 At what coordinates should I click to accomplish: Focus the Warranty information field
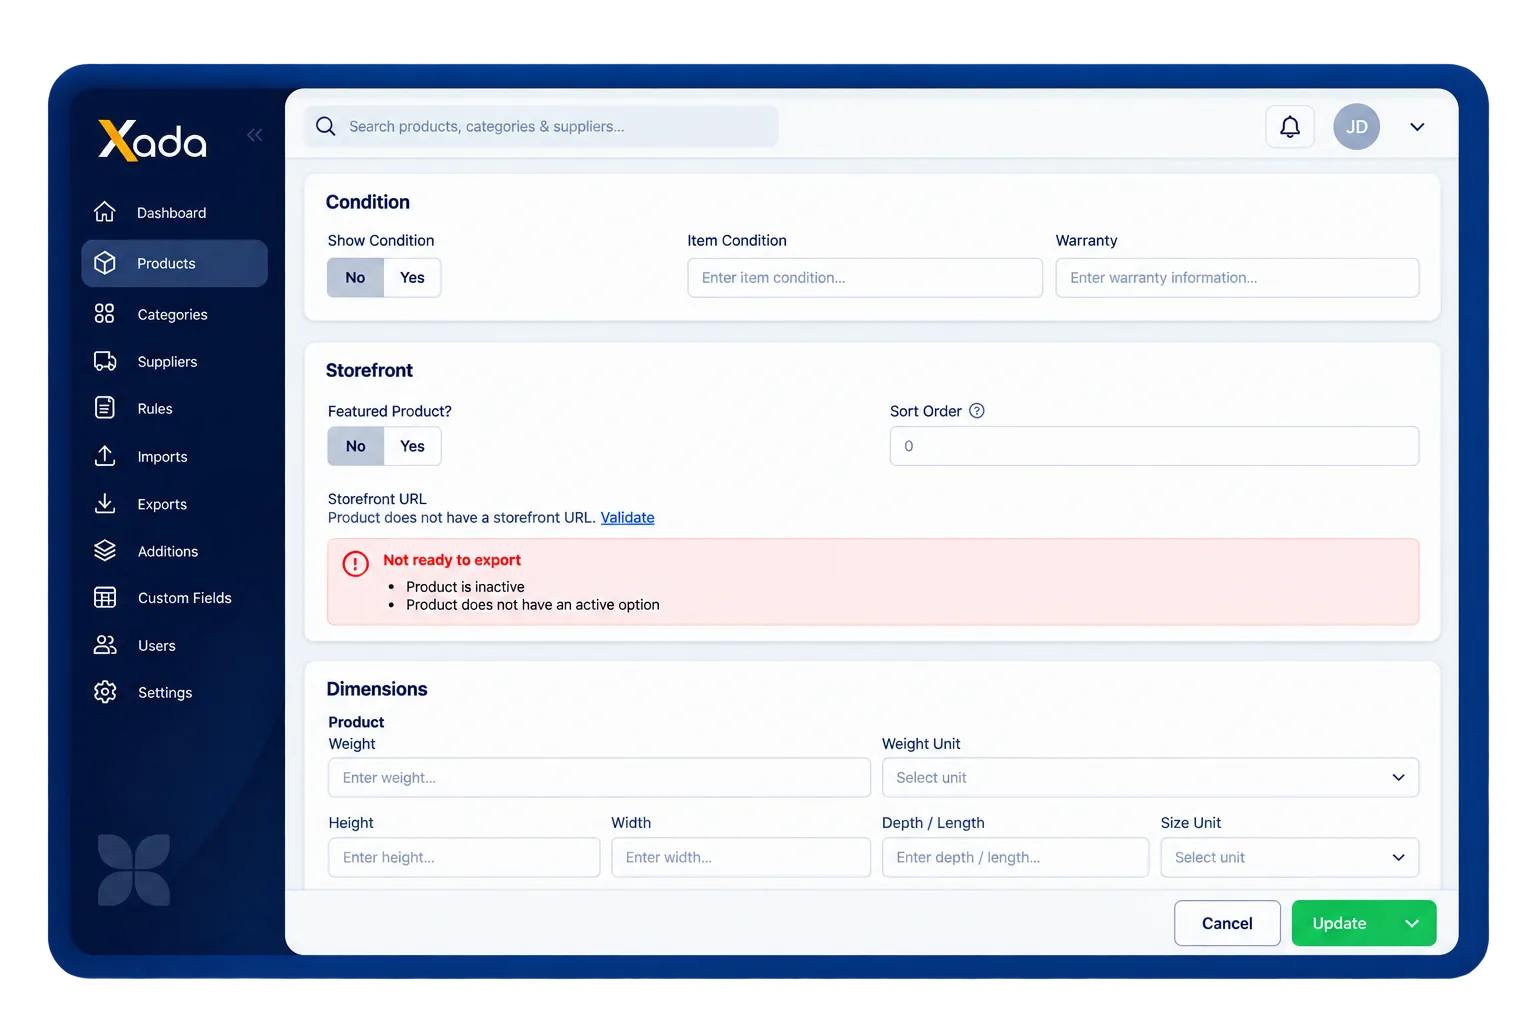1238,278
